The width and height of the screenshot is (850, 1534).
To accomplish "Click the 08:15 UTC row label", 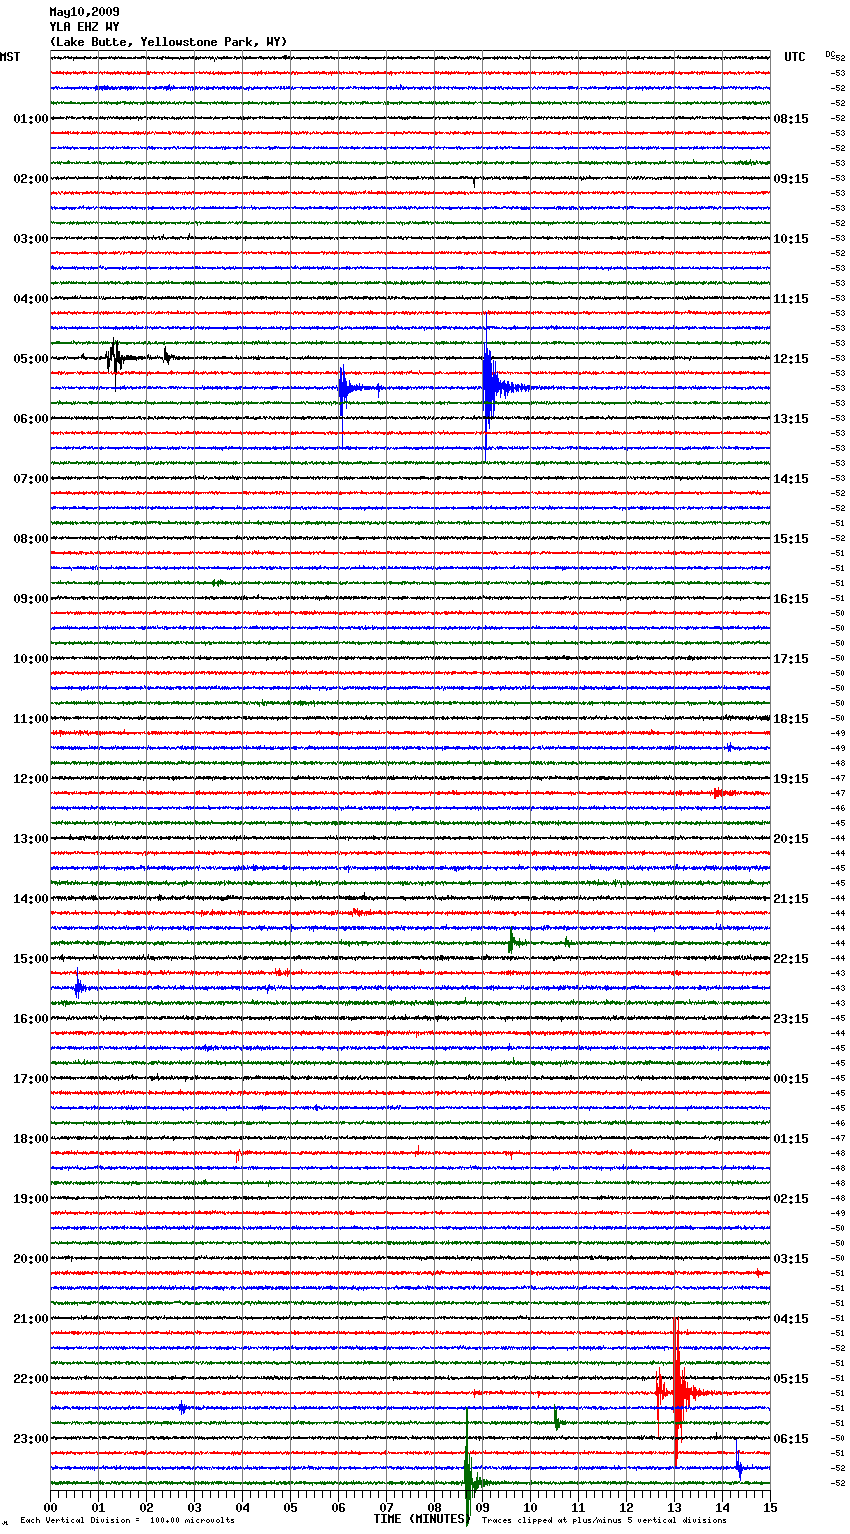I will 791,119.
